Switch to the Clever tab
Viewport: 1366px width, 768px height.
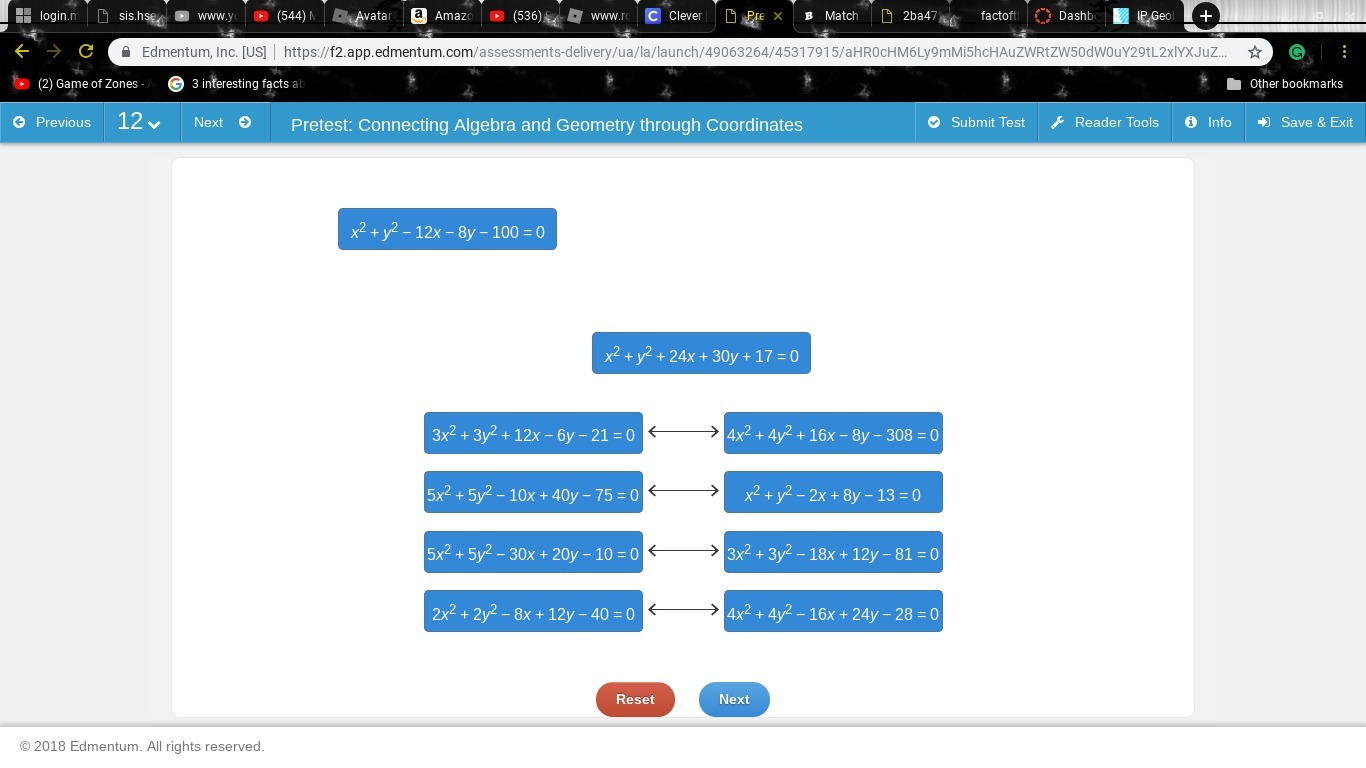click(676, 16)
